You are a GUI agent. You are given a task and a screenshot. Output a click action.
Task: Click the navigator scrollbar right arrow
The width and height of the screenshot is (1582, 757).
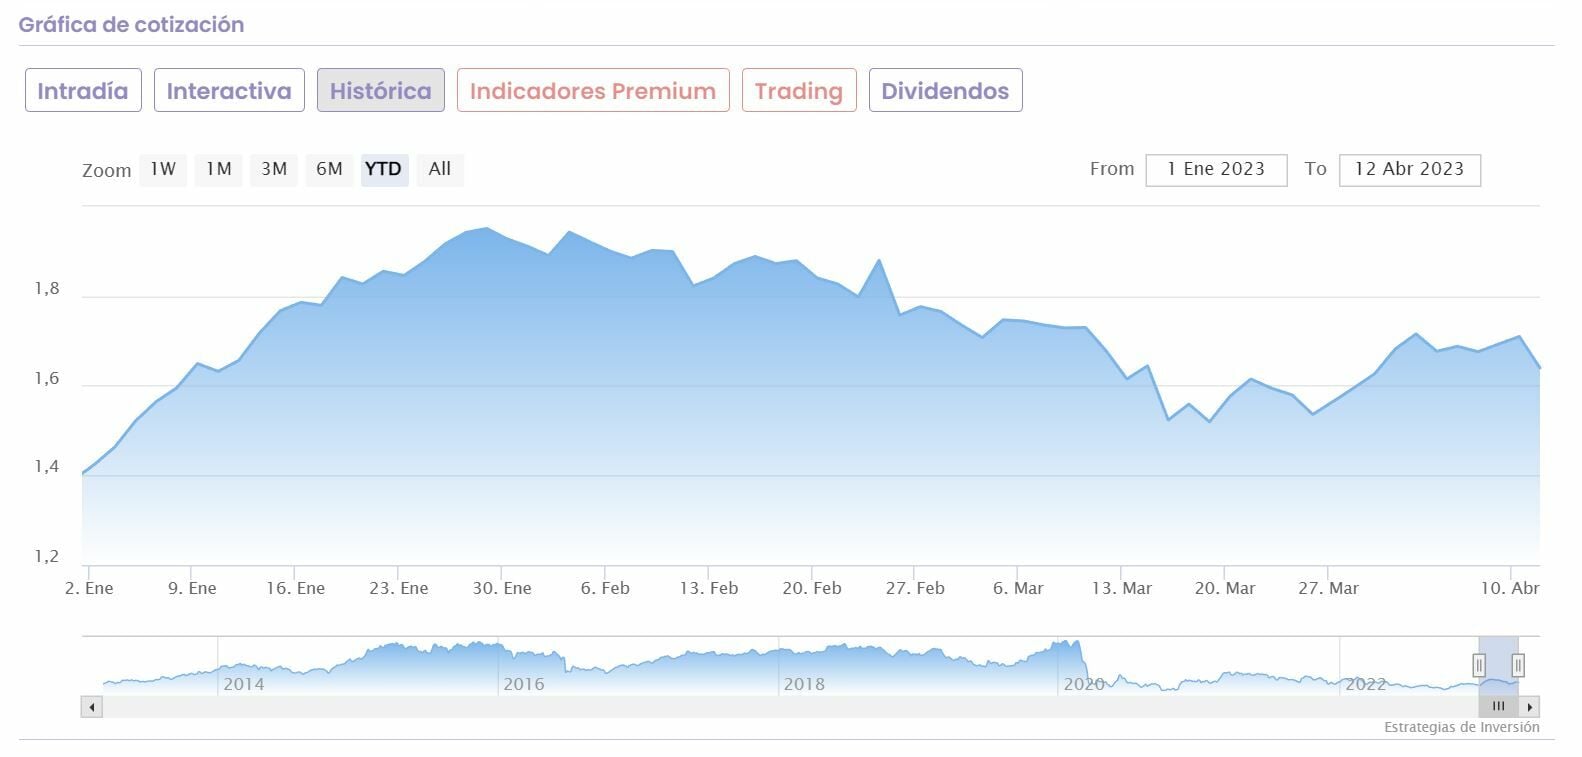[1530, 707]
